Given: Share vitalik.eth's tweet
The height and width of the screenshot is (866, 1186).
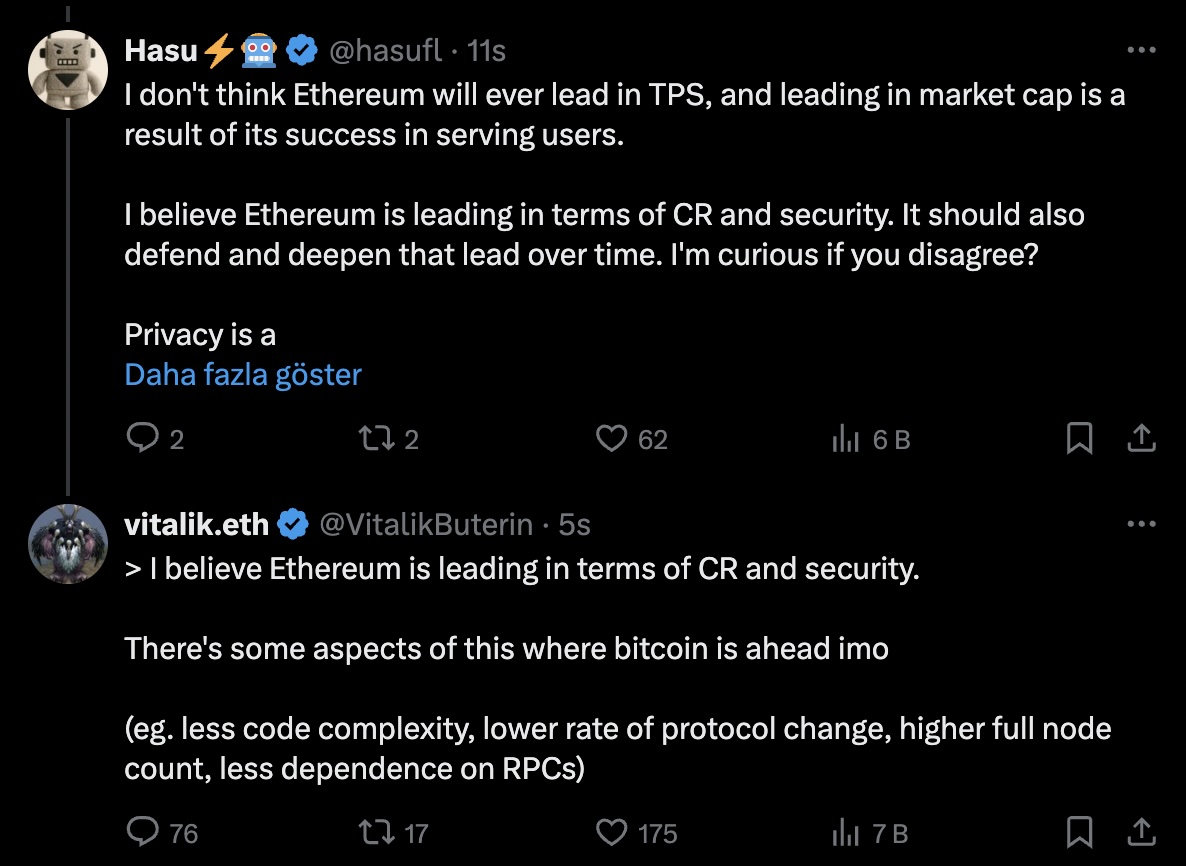Looking at the screenshot, I should (1141, 831).
